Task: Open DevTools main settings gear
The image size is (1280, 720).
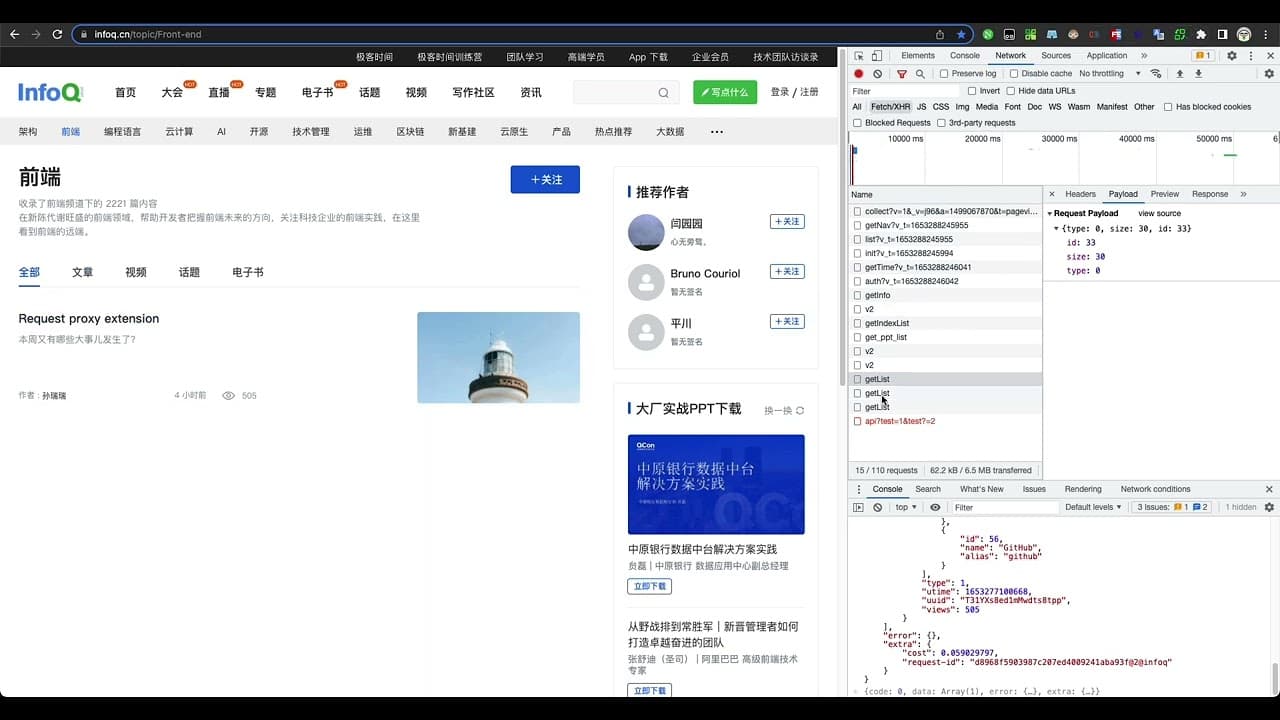Action: click(x=1232, y=56)
